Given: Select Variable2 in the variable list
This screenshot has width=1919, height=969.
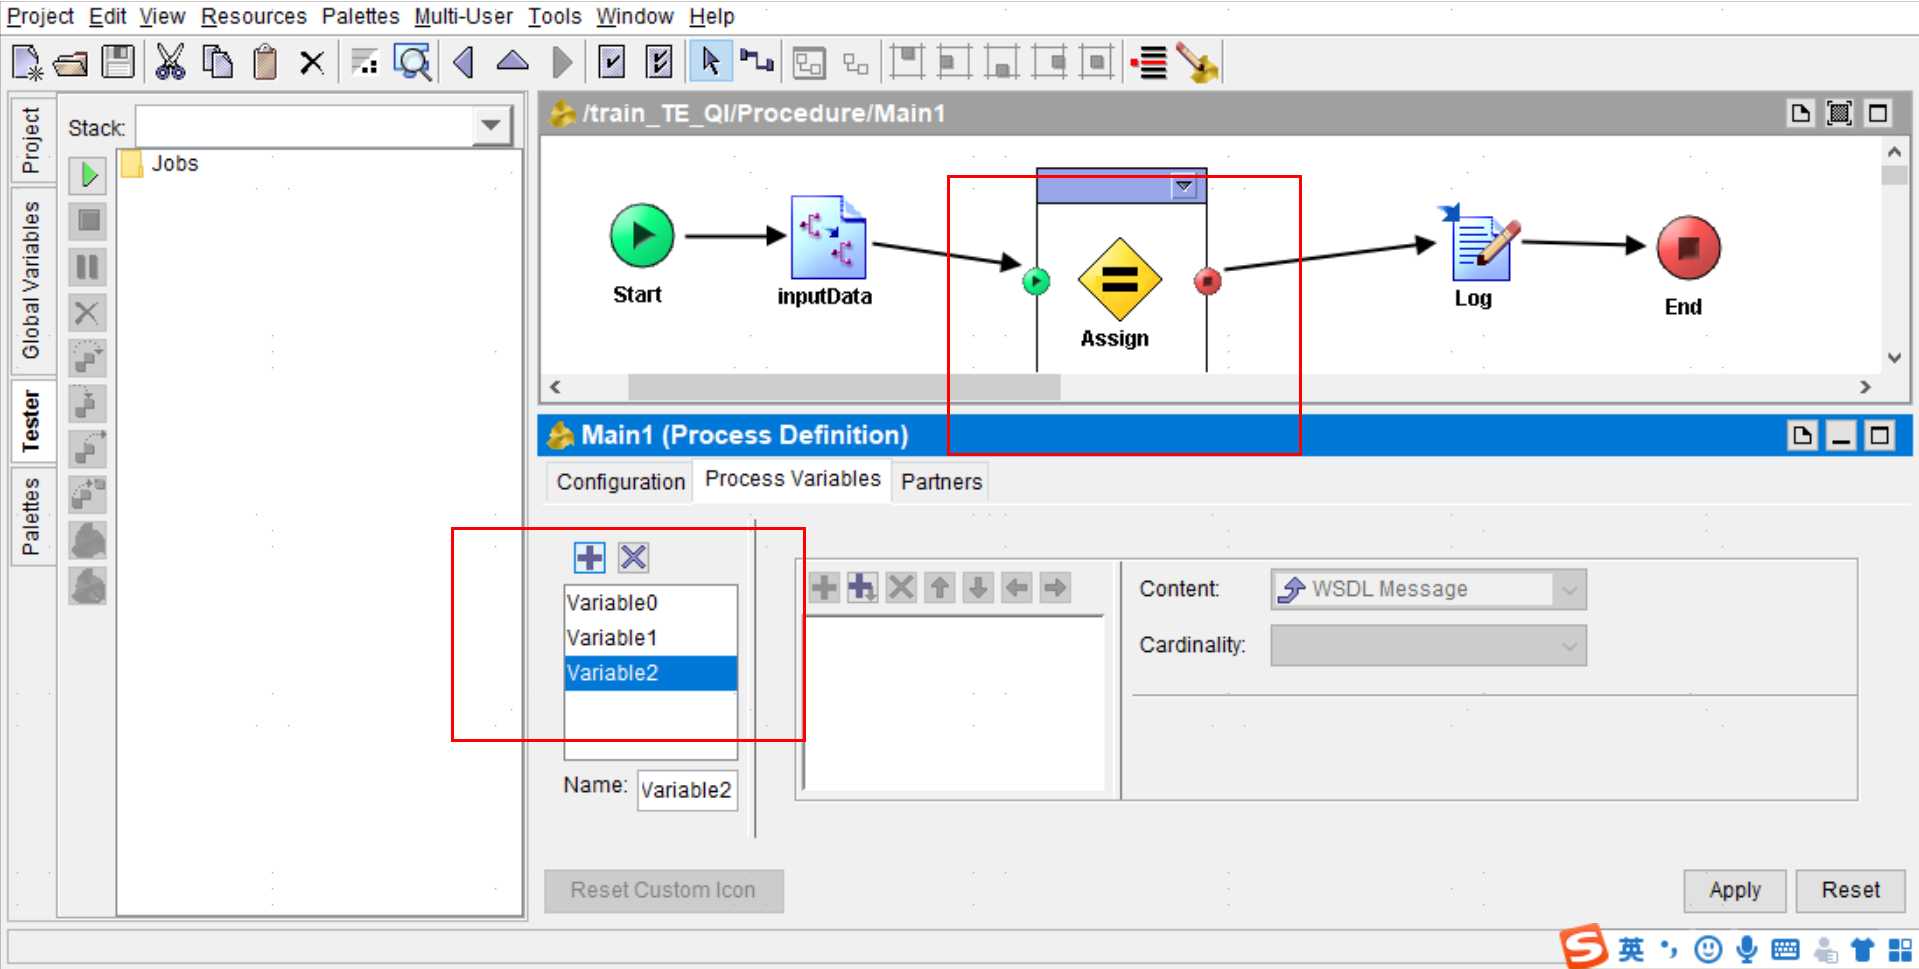Looking at the screenshot, I should pyautogui.click(x=650, y=673).
